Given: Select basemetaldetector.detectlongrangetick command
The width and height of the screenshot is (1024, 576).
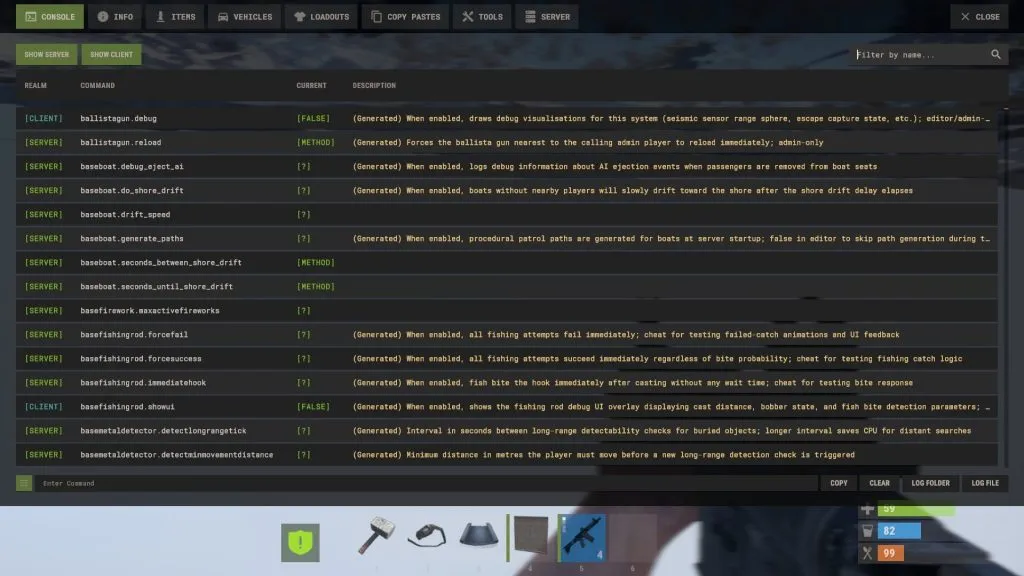Looking at the screenshot, I should tap(507, 431).
